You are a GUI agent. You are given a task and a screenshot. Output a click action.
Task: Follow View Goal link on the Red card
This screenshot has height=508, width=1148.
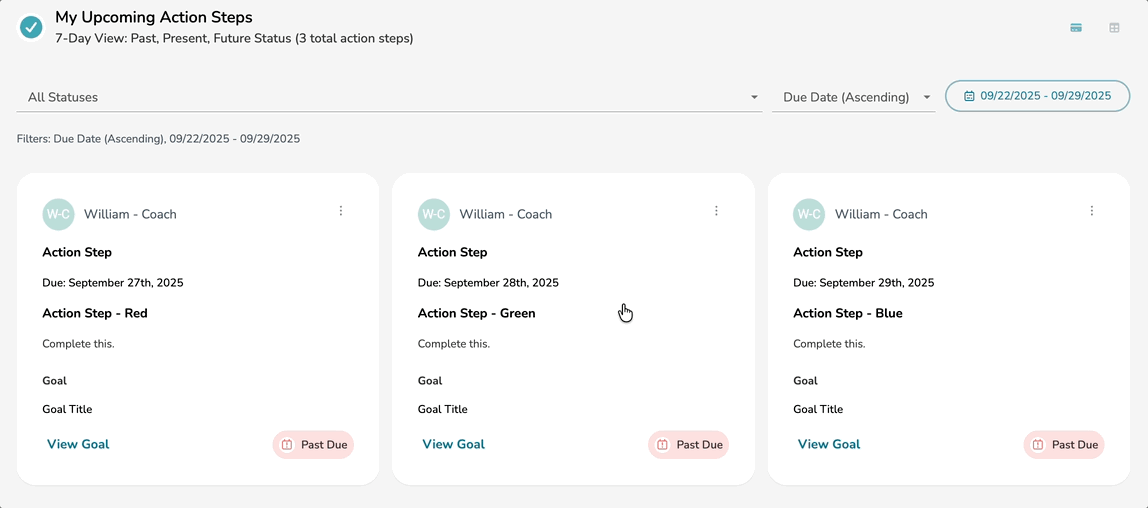click(x=78, y=444)
